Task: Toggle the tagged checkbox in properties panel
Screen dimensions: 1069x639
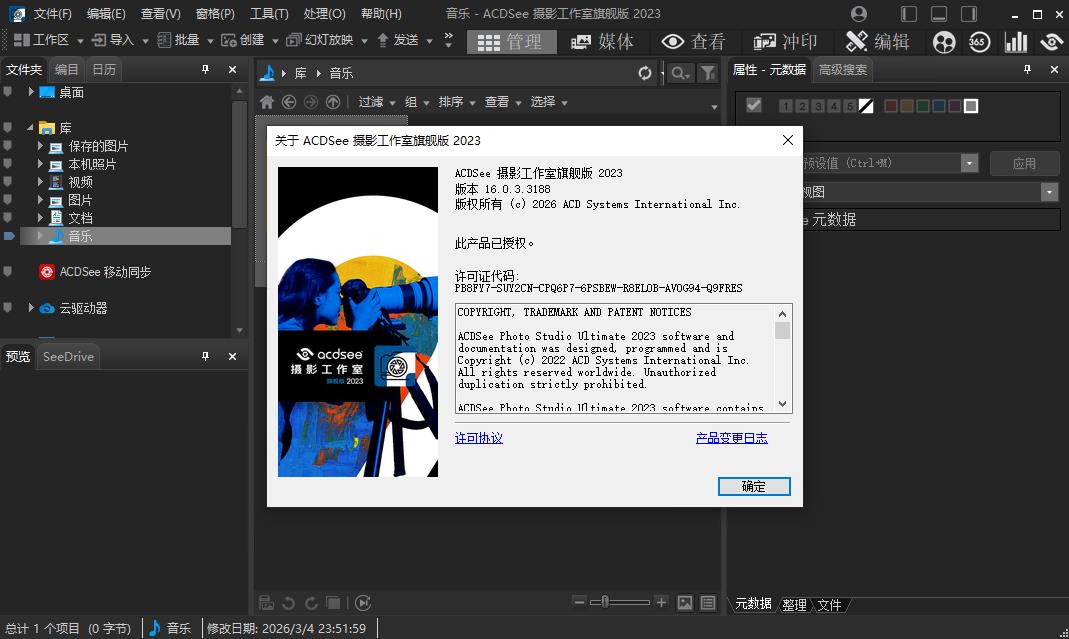Action: pos(754,105)
